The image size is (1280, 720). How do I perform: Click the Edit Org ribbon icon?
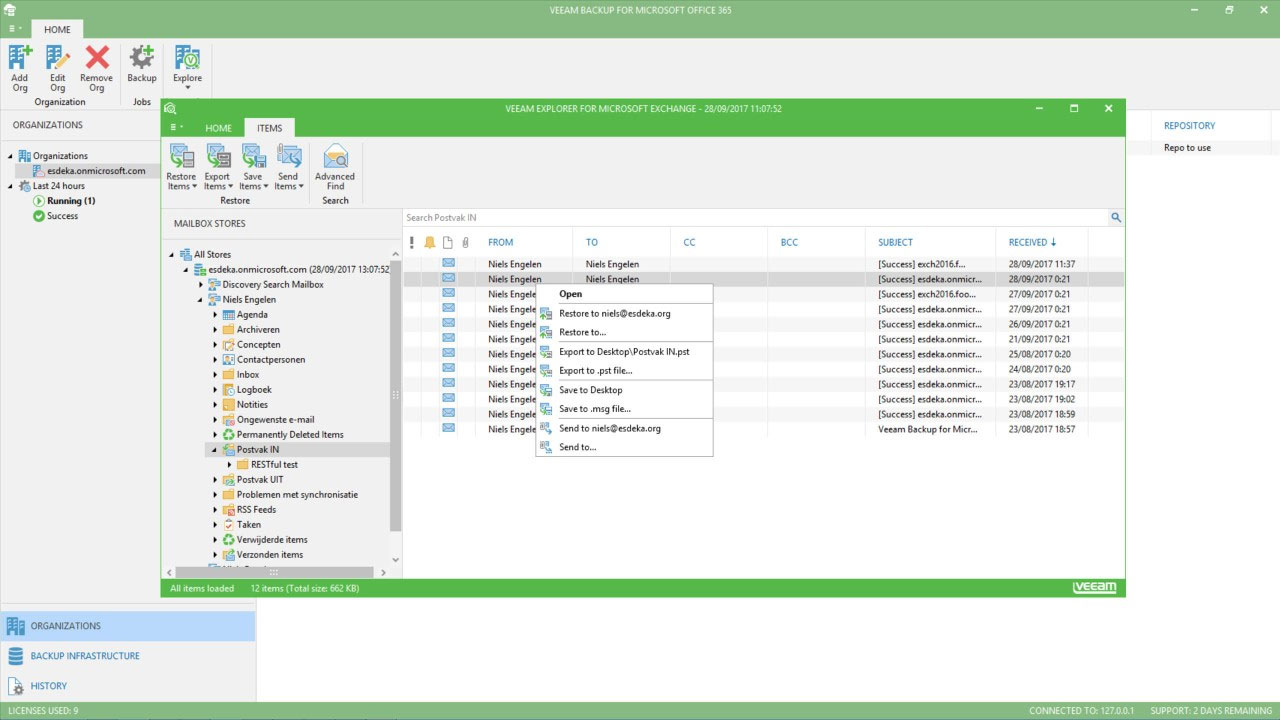pyautogui.click(x=58, y=68)
